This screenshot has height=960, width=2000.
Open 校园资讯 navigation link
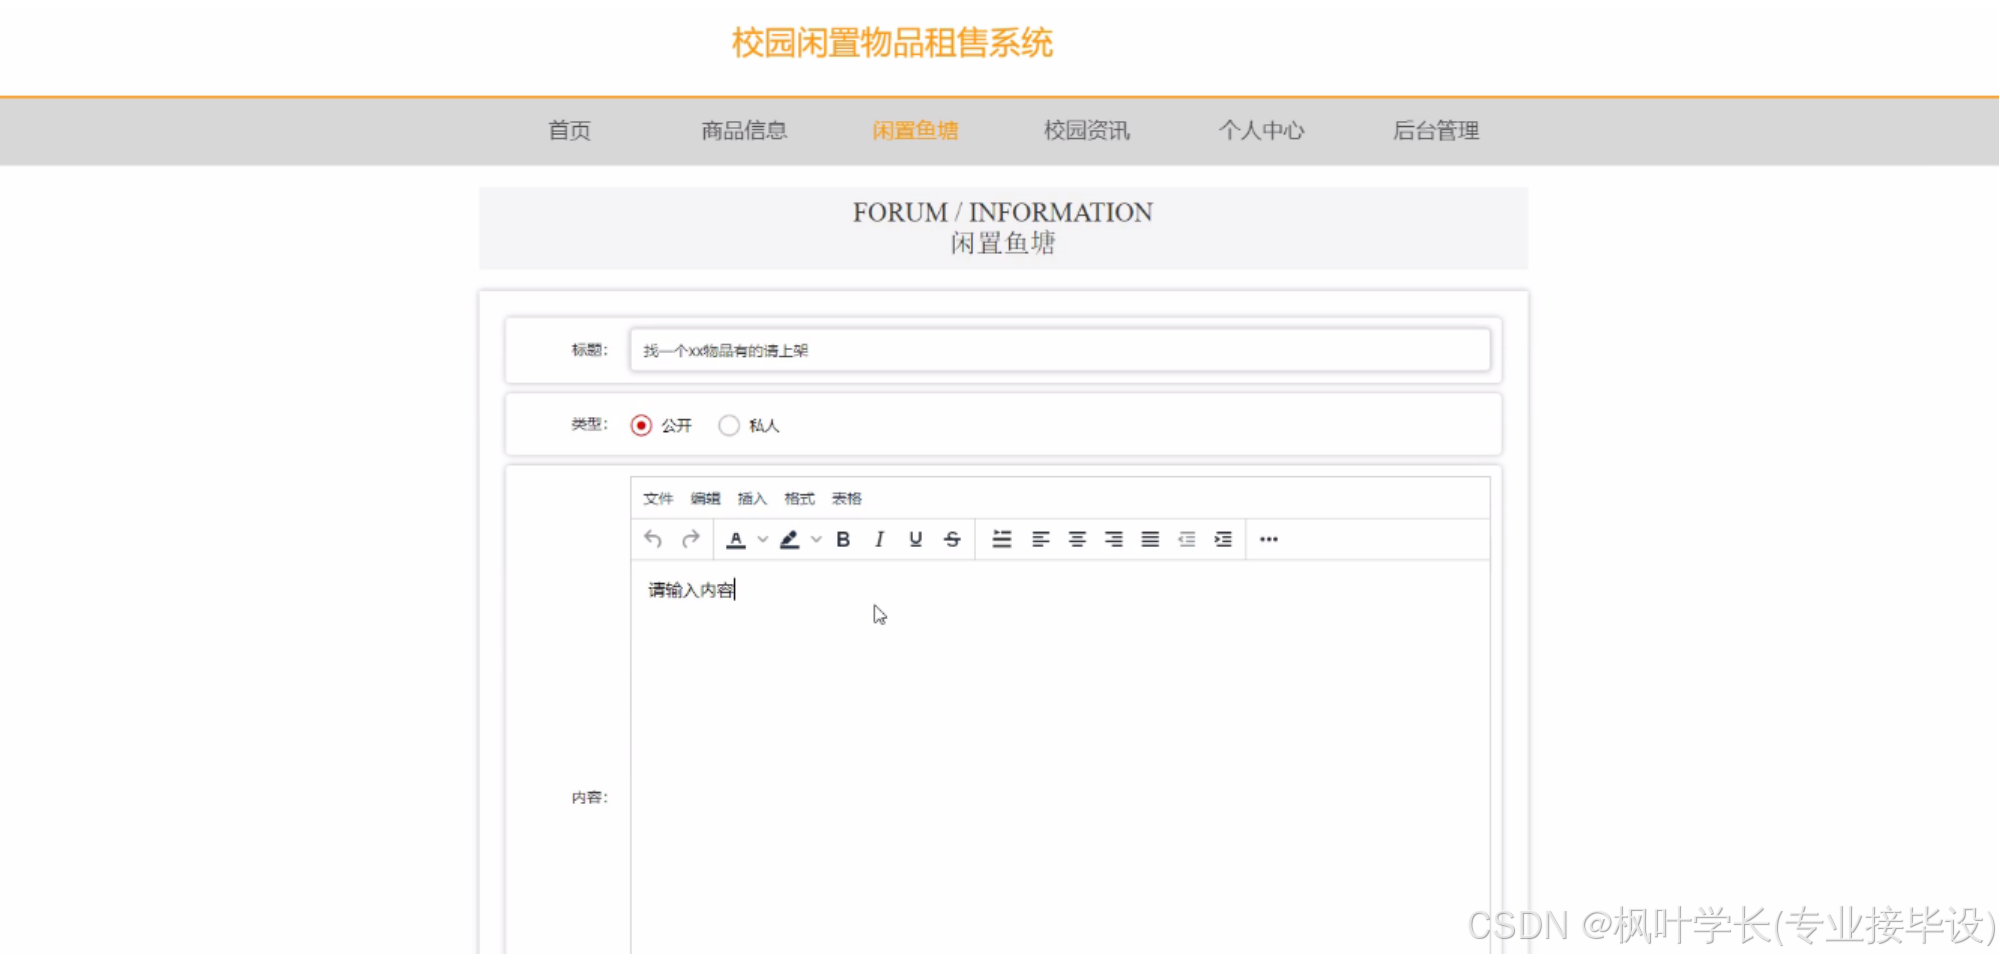click(1087, 130)
